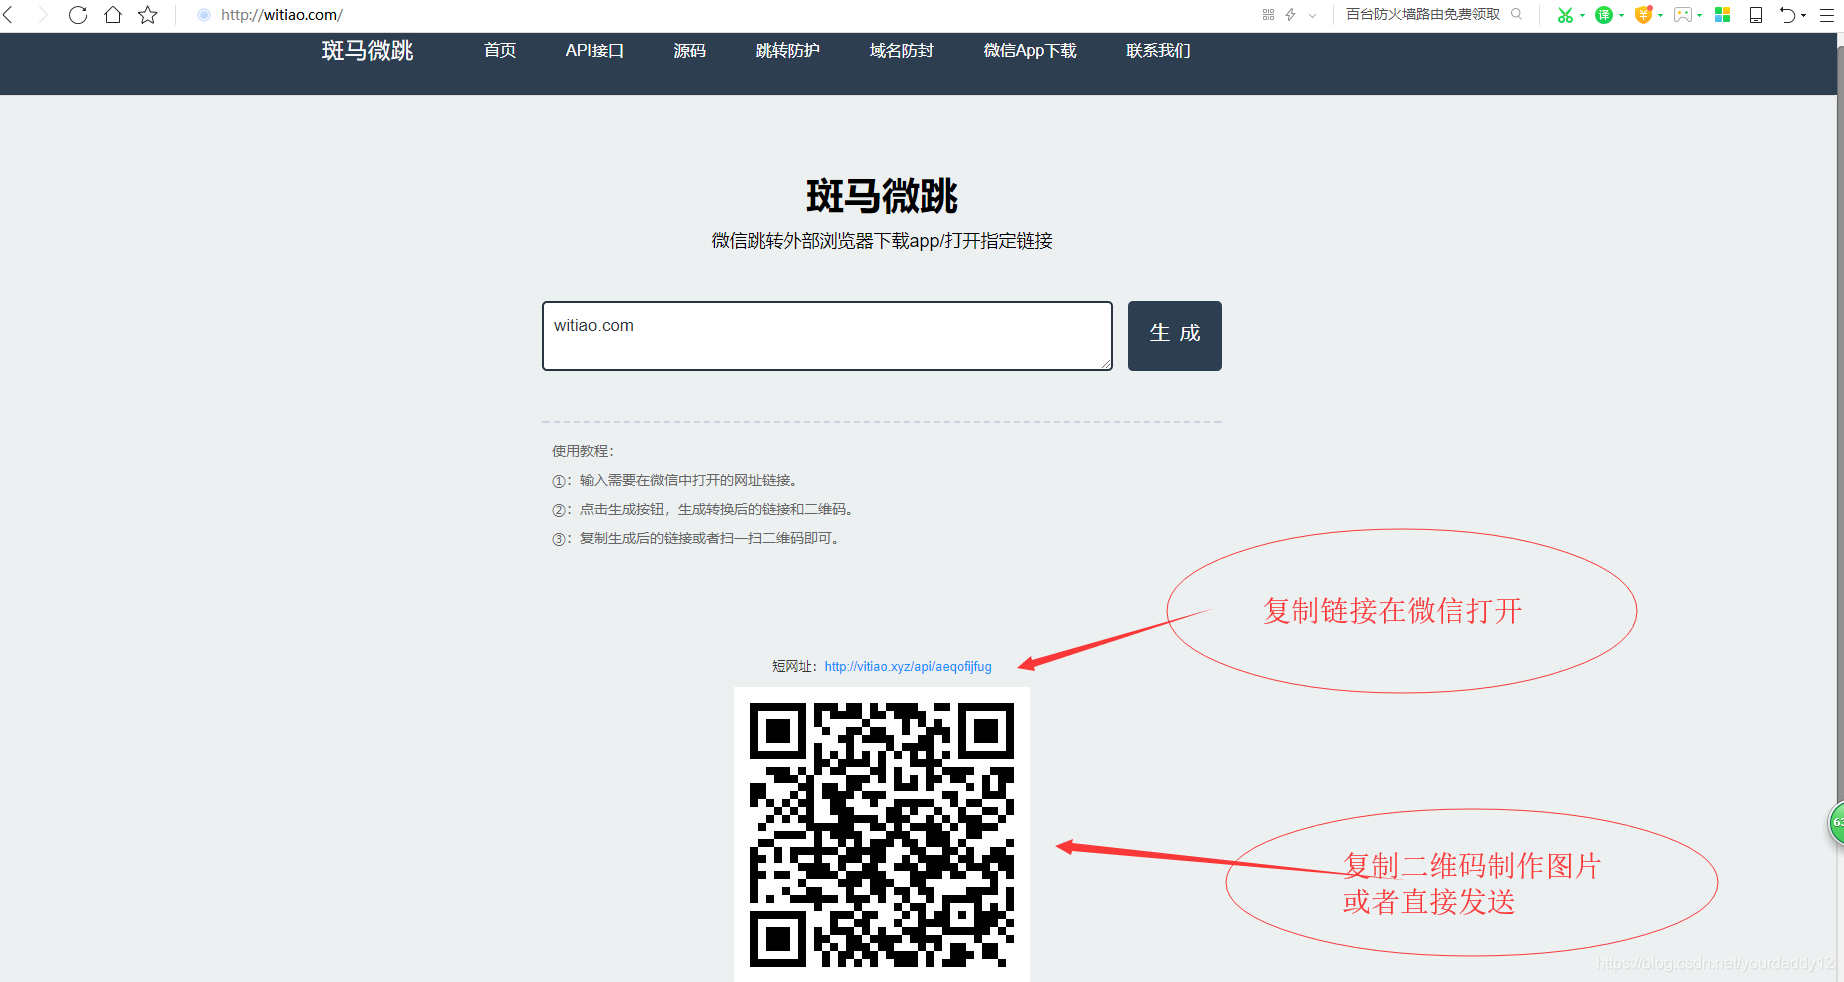Click the undo restore-tab arrow icon
1844x982 pixels.
coord(1788,15)
